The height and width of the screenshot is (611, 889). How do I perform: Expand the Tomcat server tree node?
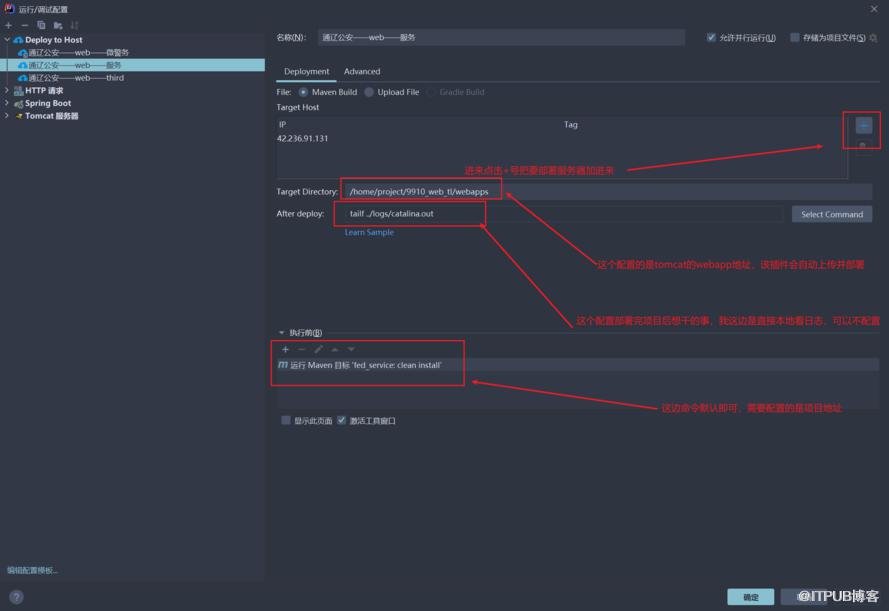pos(7,116)
